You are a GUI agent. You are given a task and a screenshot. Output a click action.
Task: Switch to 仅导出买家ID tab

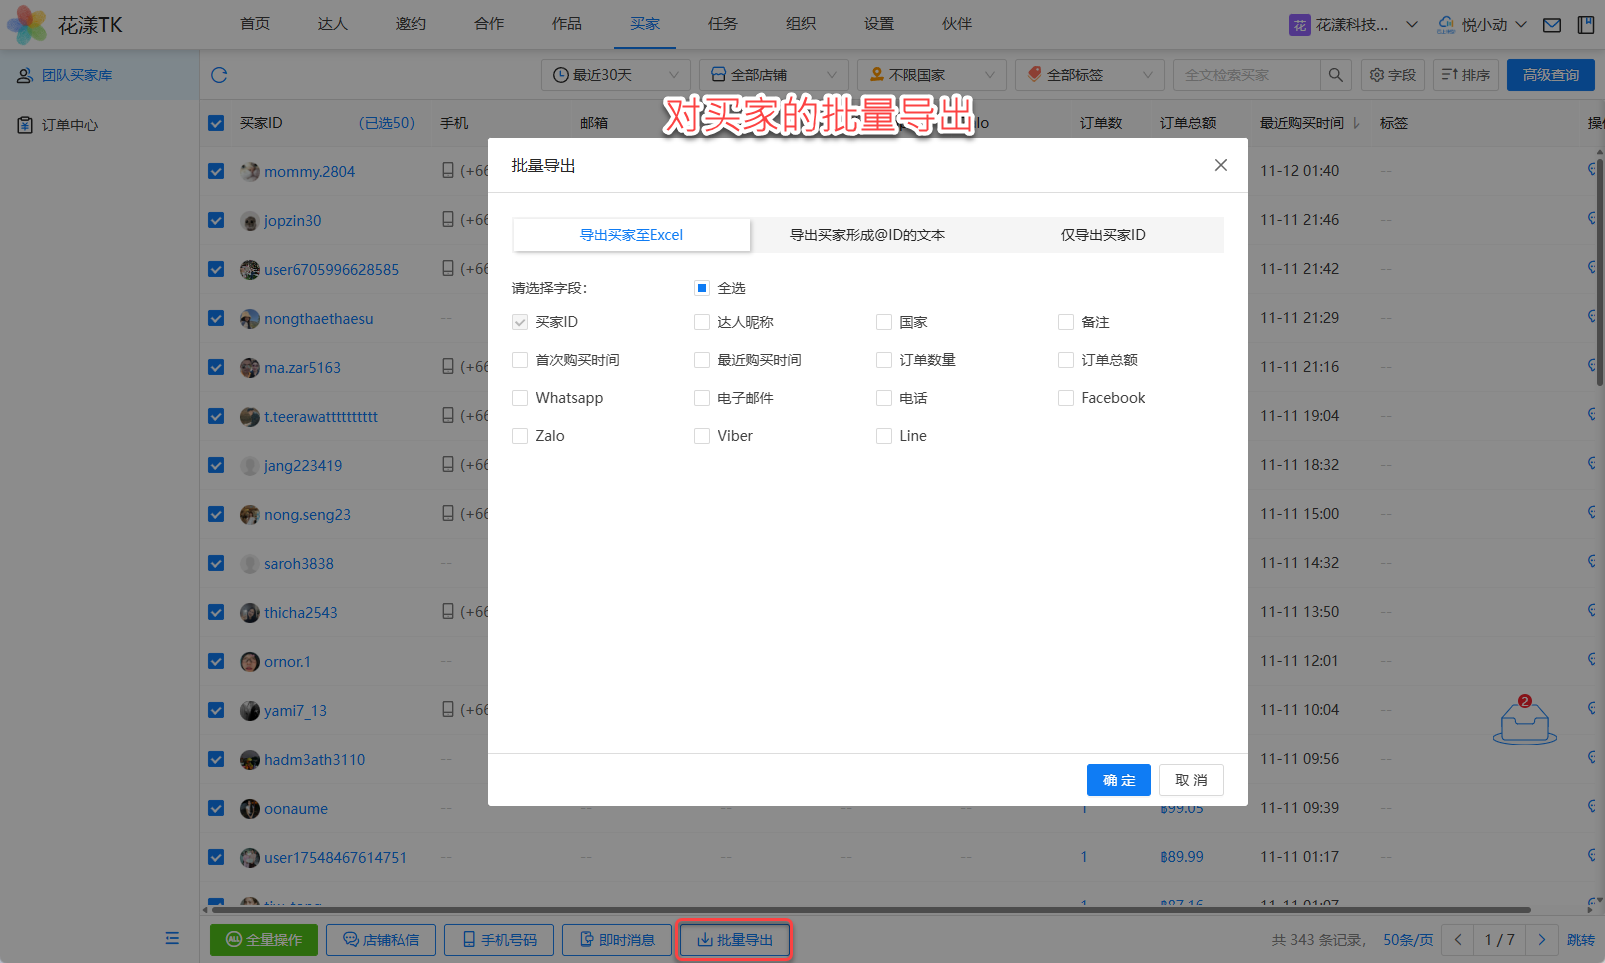point(1102,235)
